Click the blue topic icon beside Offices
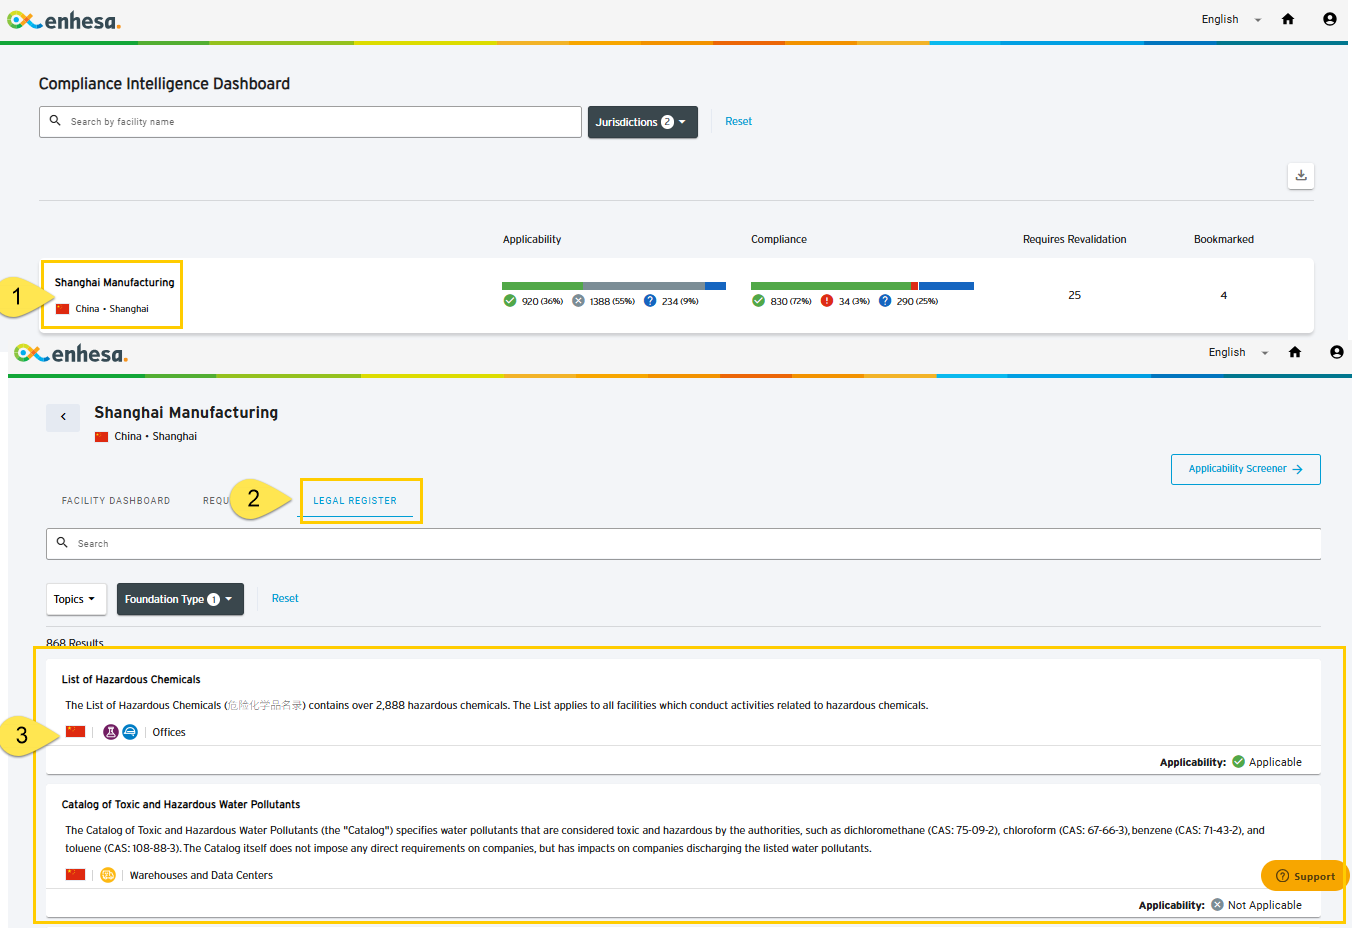Viewport: 1358px width, 940px height. point(130,732)
